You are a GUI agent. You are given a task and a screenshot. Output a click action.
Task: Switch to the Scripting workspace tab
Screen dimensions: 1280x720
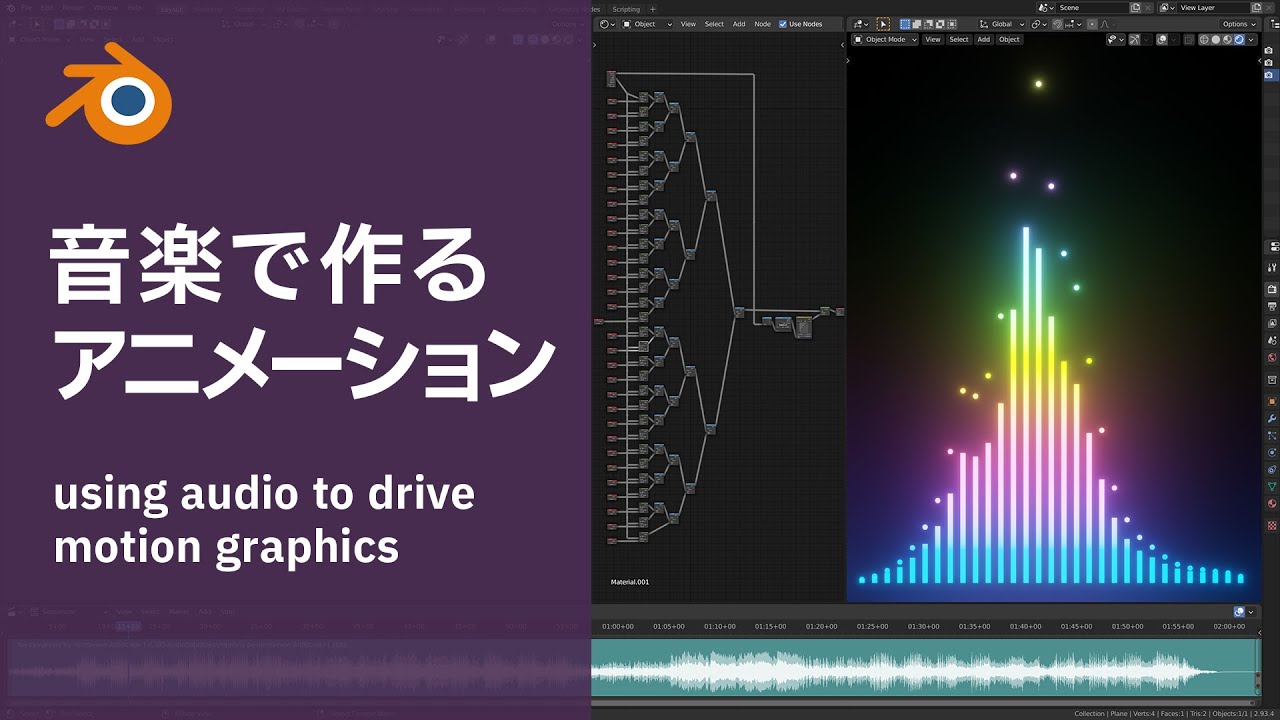pyautogui.click(x=626, y=9)
